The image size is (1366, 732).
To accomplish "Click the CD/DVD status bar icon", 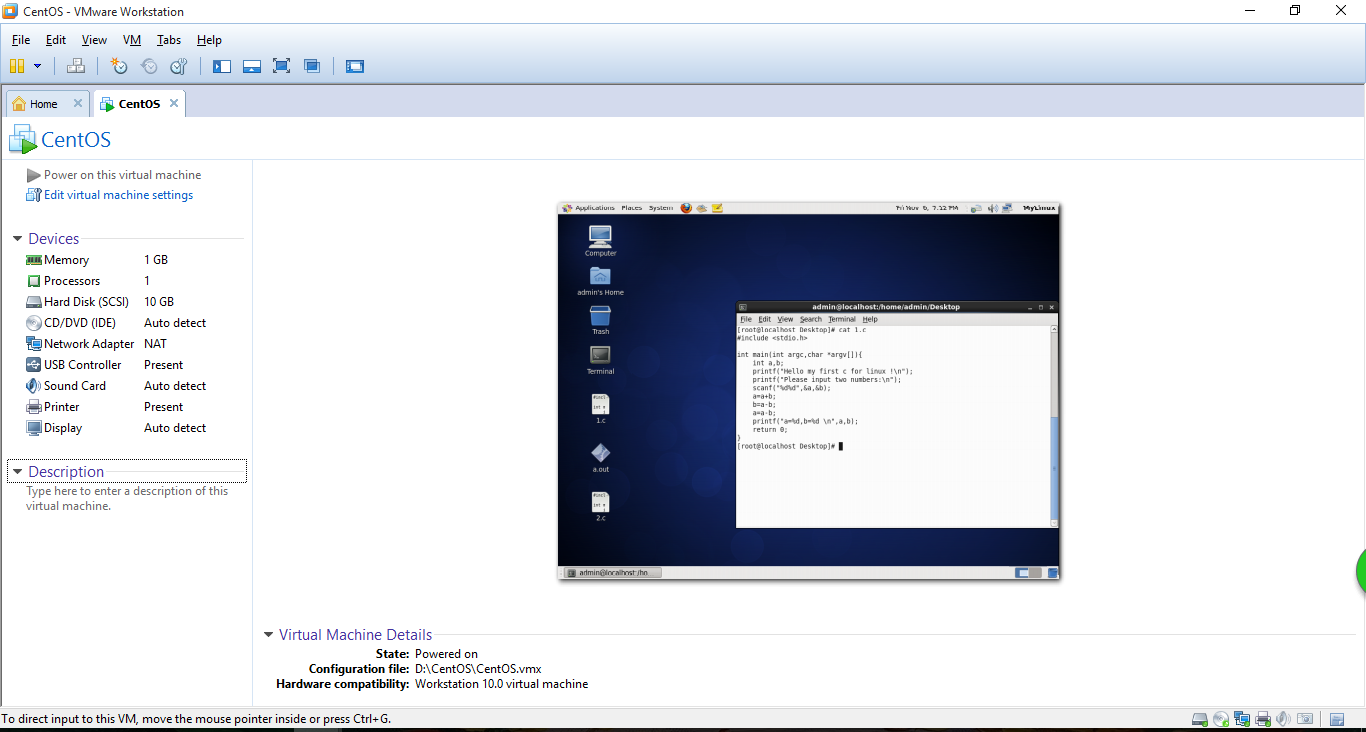I will [x=1221, y=719].
